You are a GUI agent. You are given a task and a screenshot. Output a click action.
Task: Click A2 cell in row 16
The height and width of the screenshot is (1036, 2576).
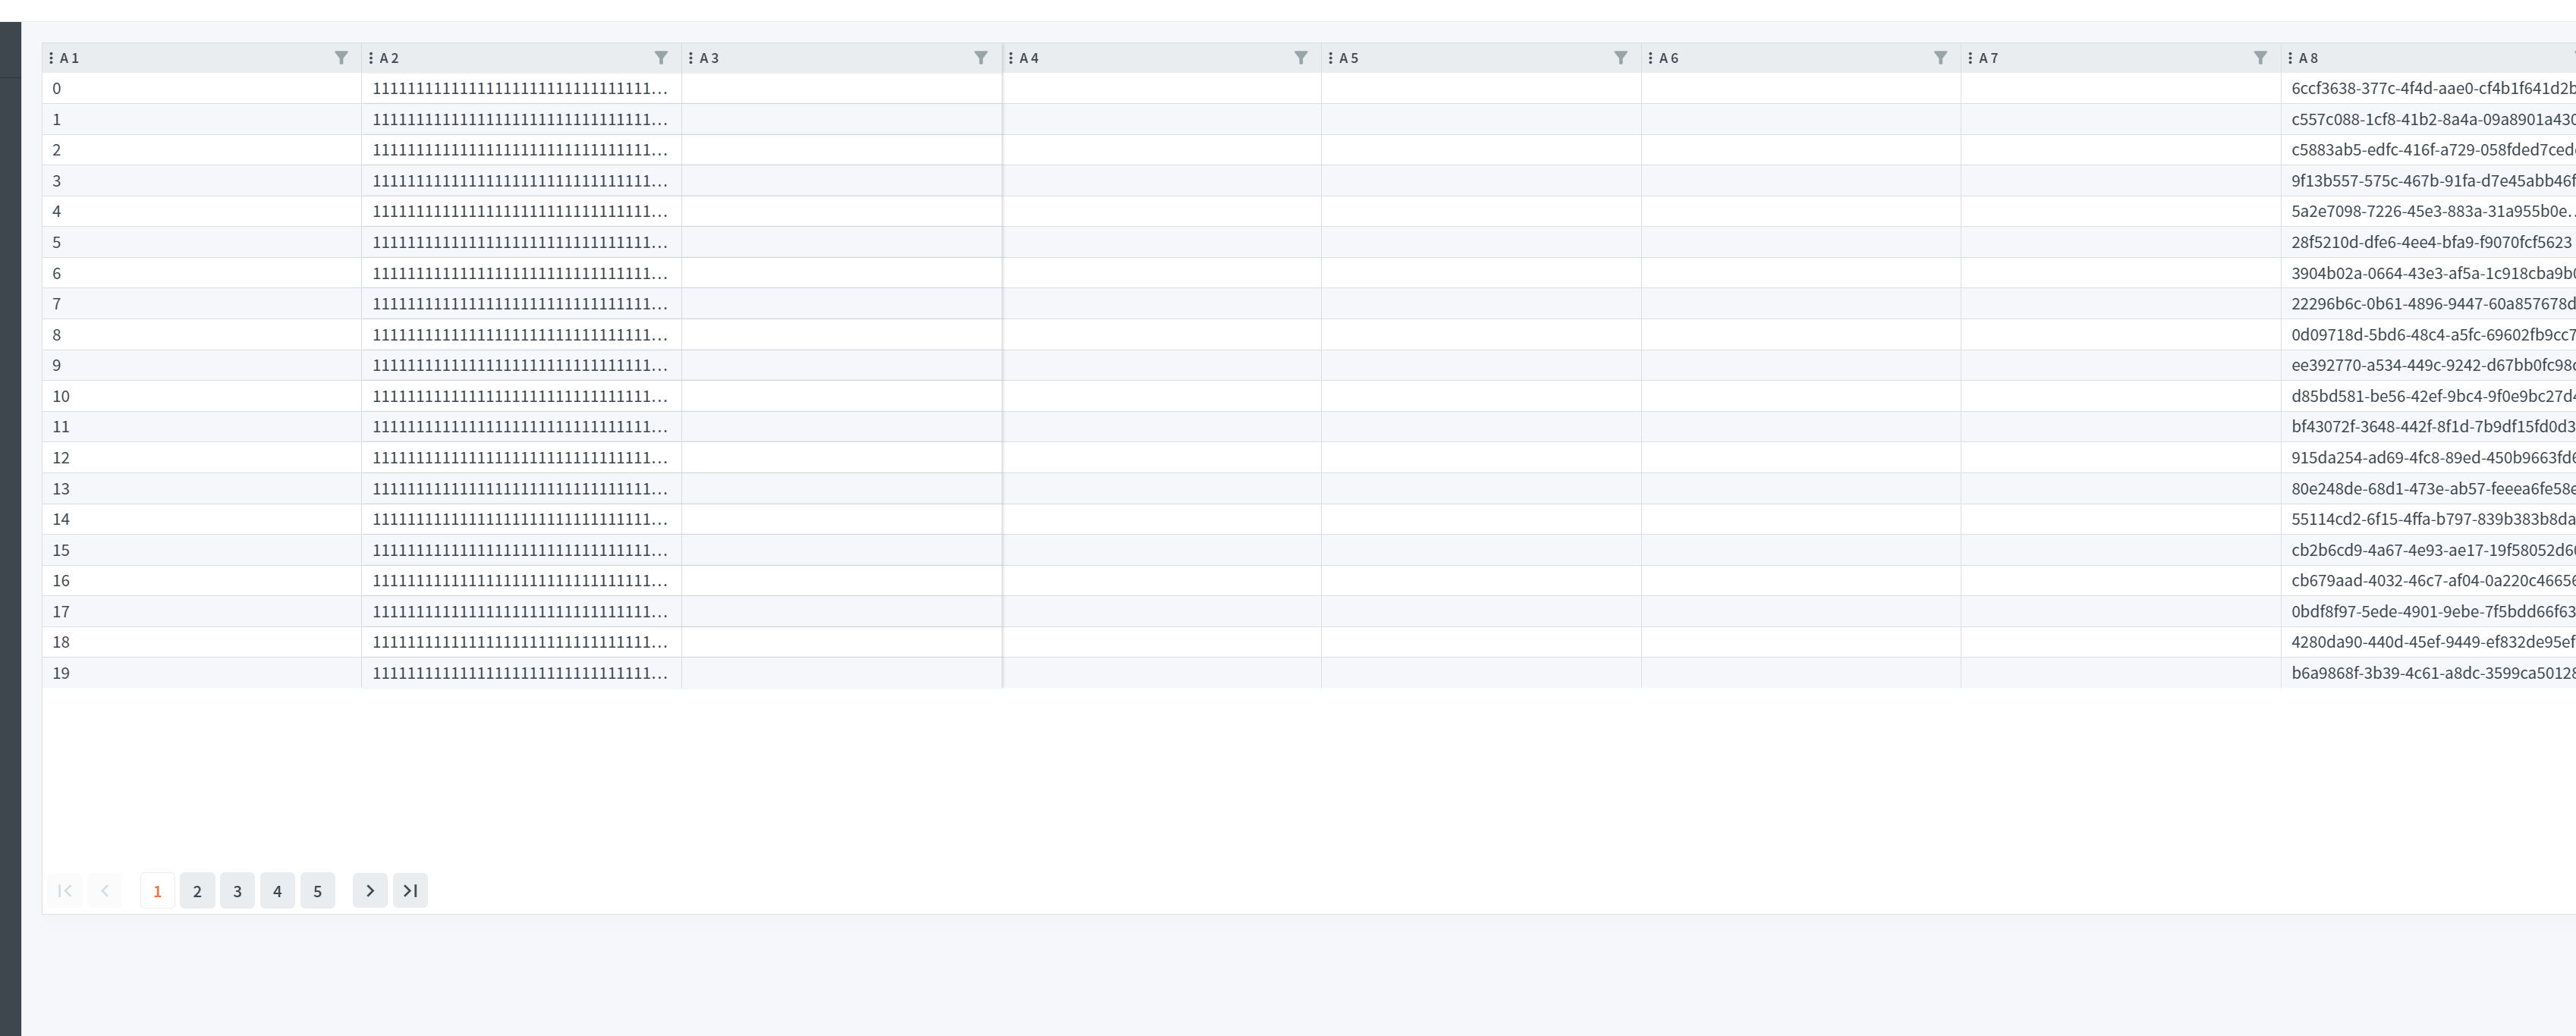point(522,580)
